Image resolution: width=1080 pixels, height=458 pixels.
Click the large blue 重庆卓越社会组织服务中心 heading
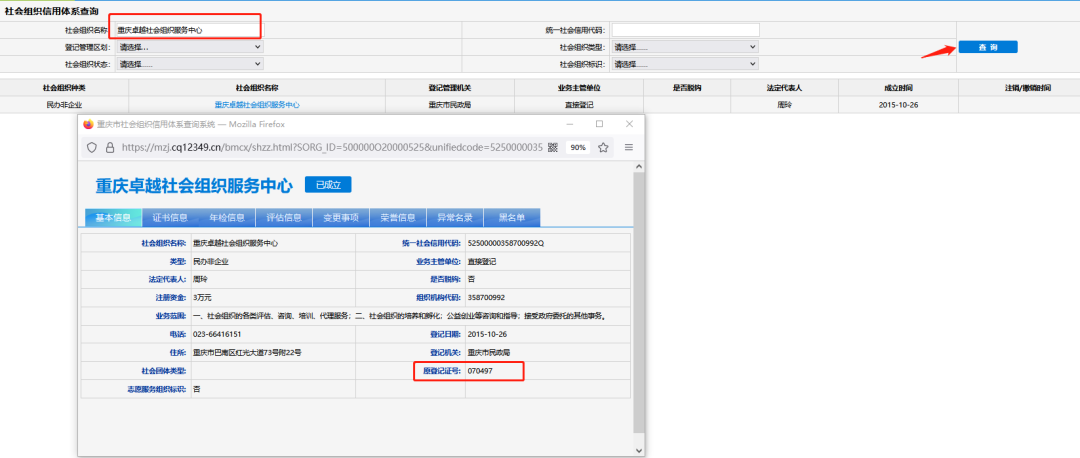click(x=194, y=185)
